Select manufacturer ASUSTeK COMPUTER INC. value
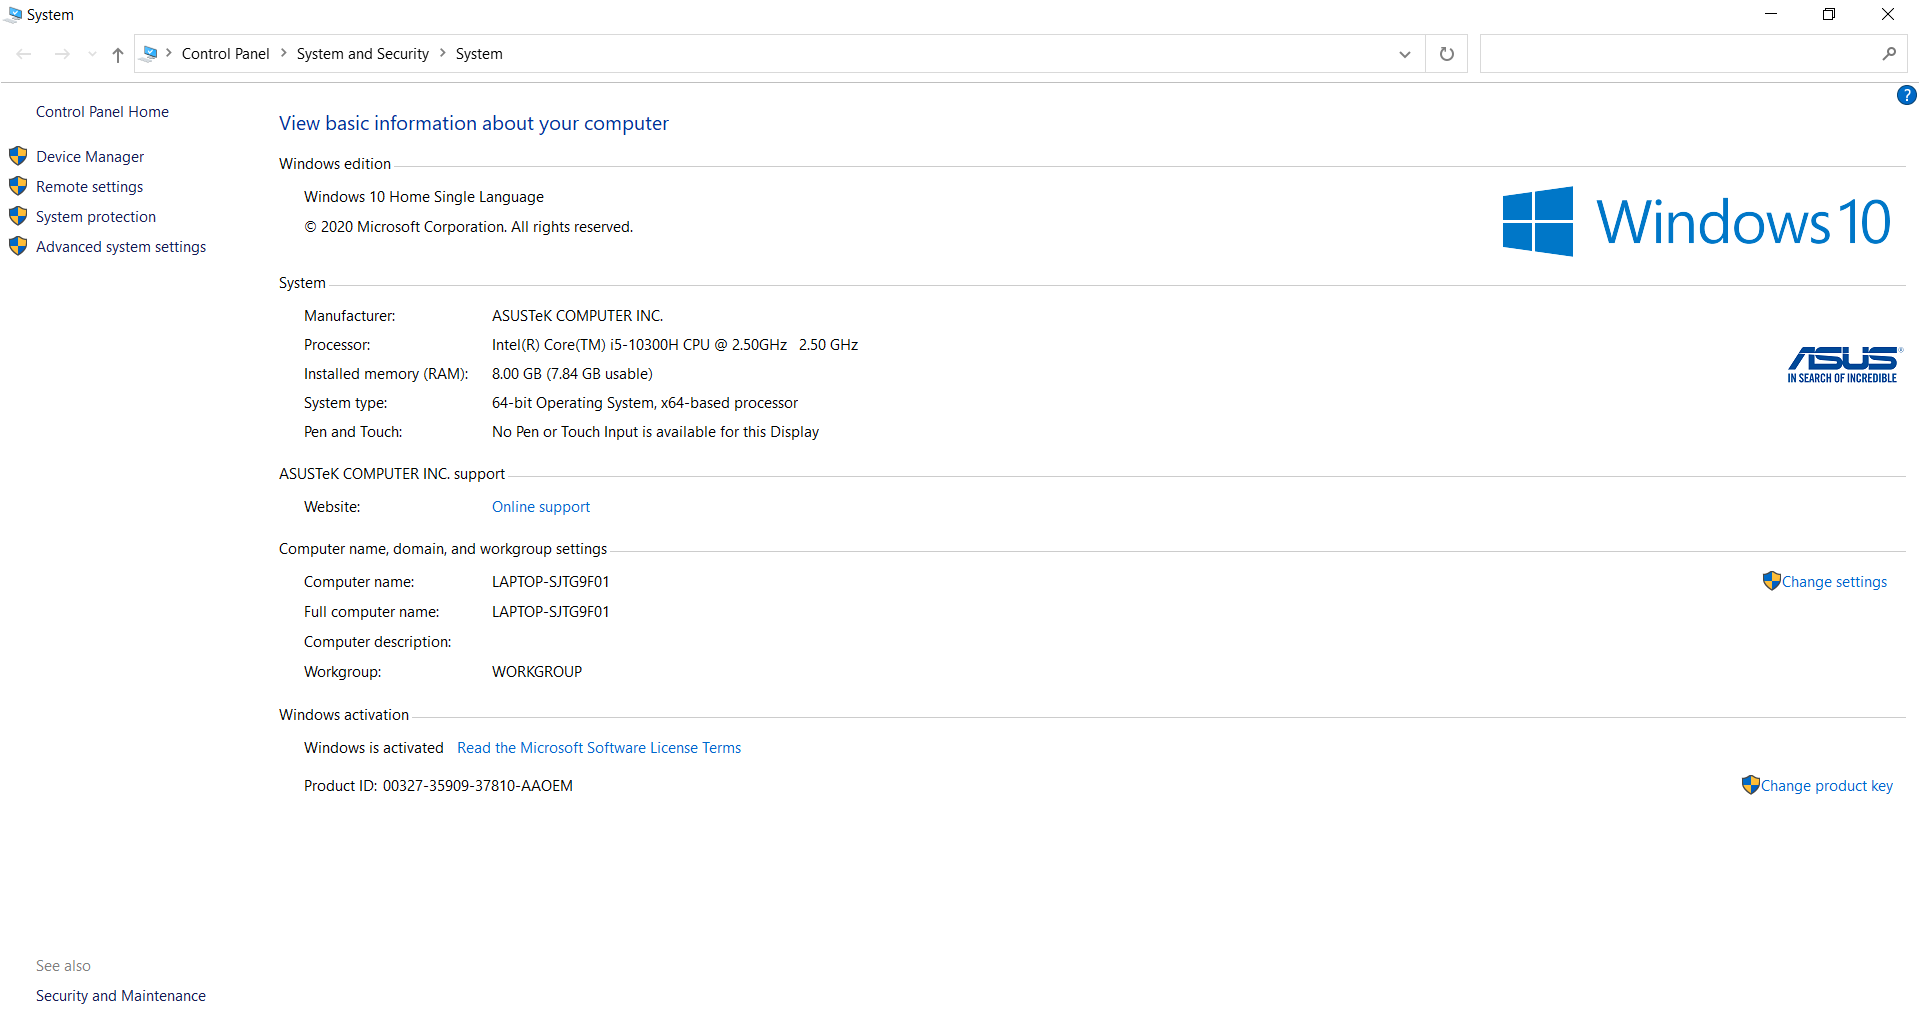 pyautogui.click(x=577, y=316)
